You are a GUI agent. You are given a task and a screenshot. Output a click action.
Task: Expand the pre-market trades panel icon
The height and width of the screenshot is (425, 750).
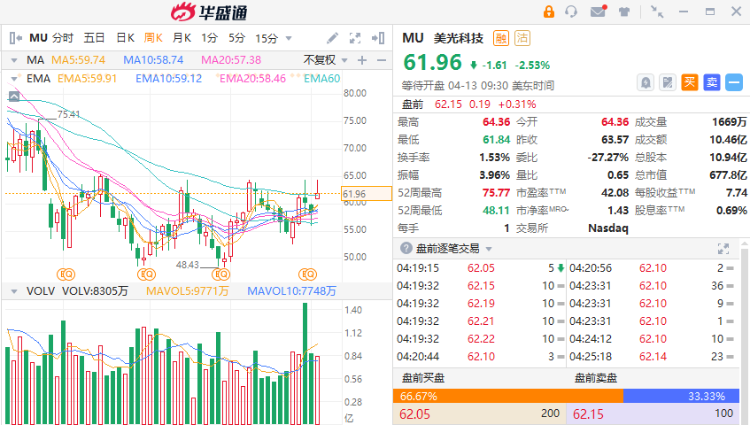coord(723,249)
